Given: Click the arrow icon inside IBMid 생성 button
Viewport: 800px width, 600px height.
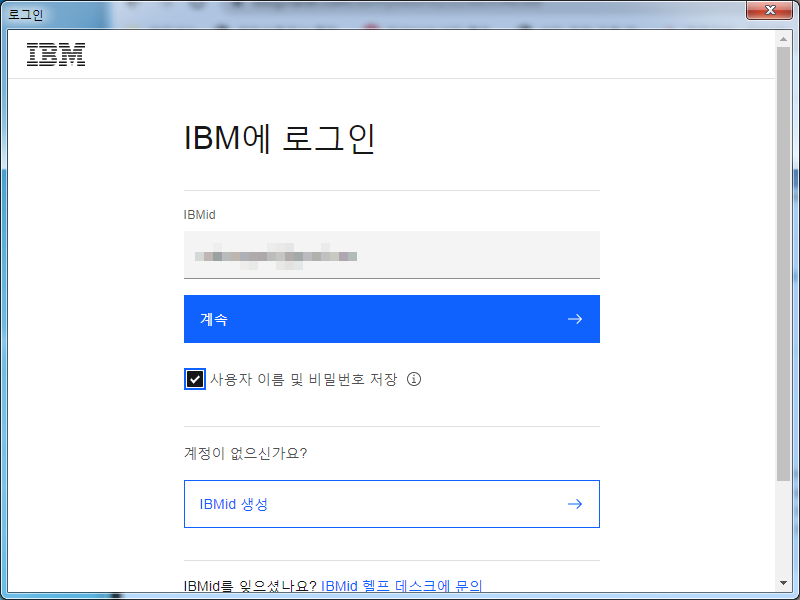Looking at the screenshot, I should pyautogui.click(x=575, y=504).
